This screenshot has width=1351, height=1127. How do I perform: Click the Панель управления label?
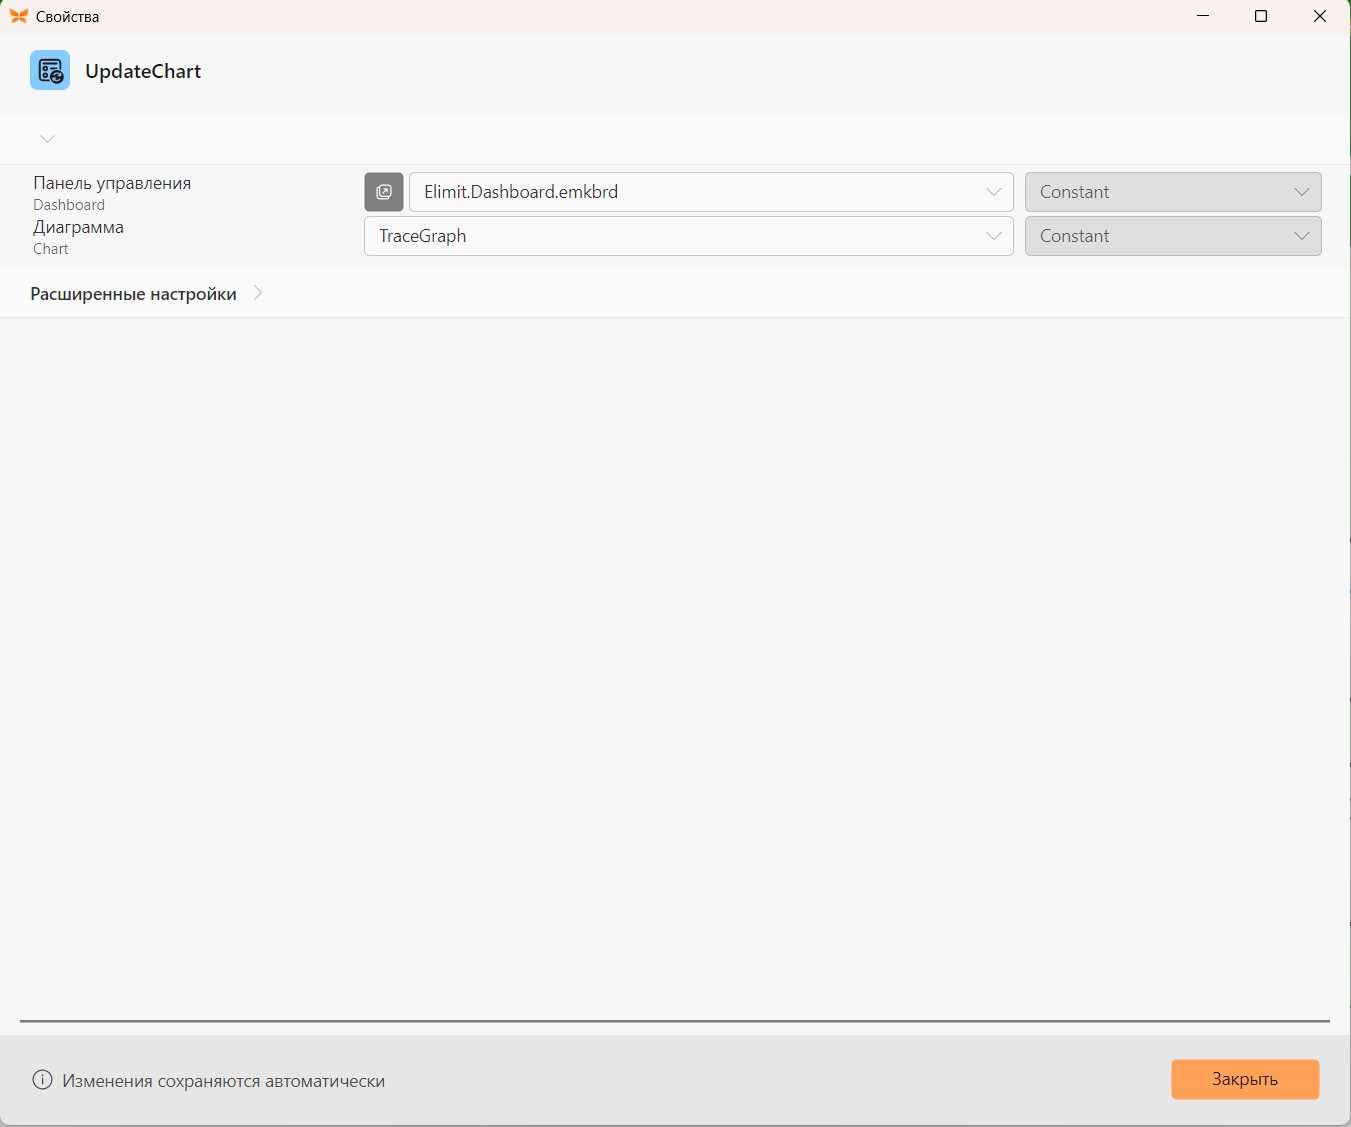(x=112, y=183)
